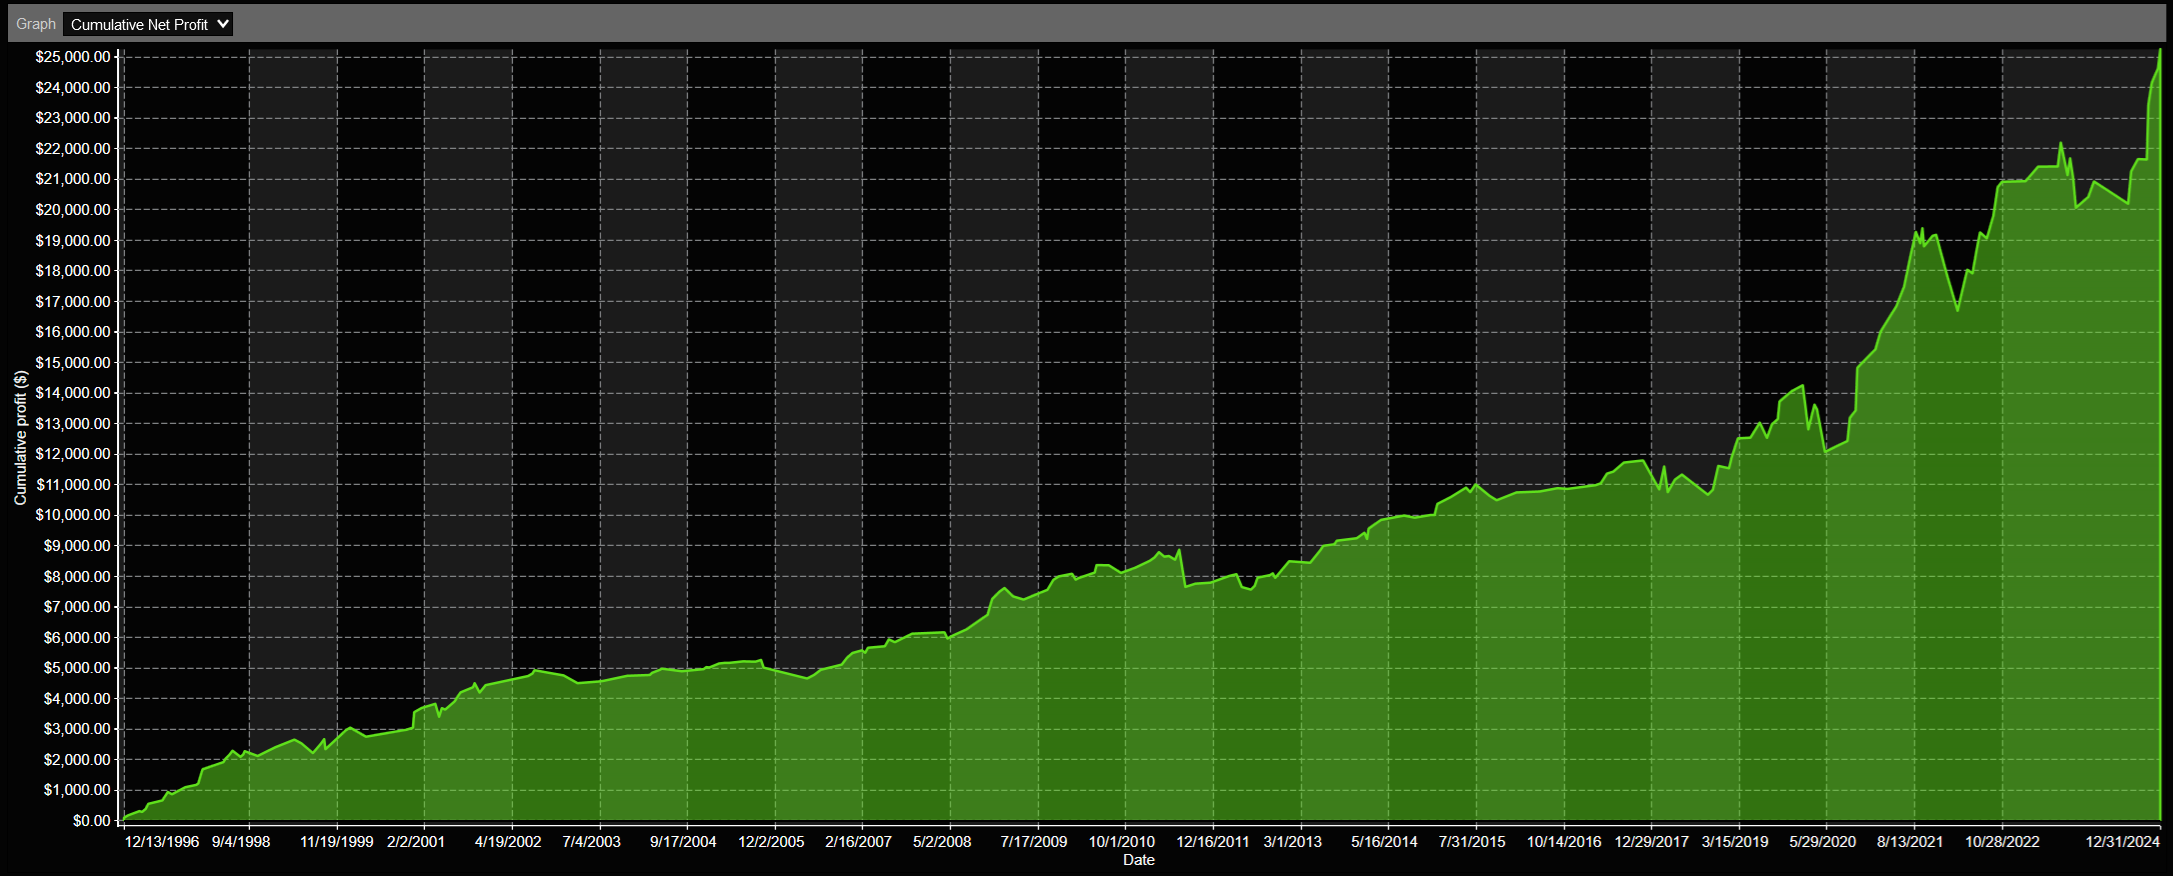Image resolution: width=2173 pixels, height=876 pixels.
Task: Click the $25,000.00 y-axis label
Action: (x=73, y=57)
